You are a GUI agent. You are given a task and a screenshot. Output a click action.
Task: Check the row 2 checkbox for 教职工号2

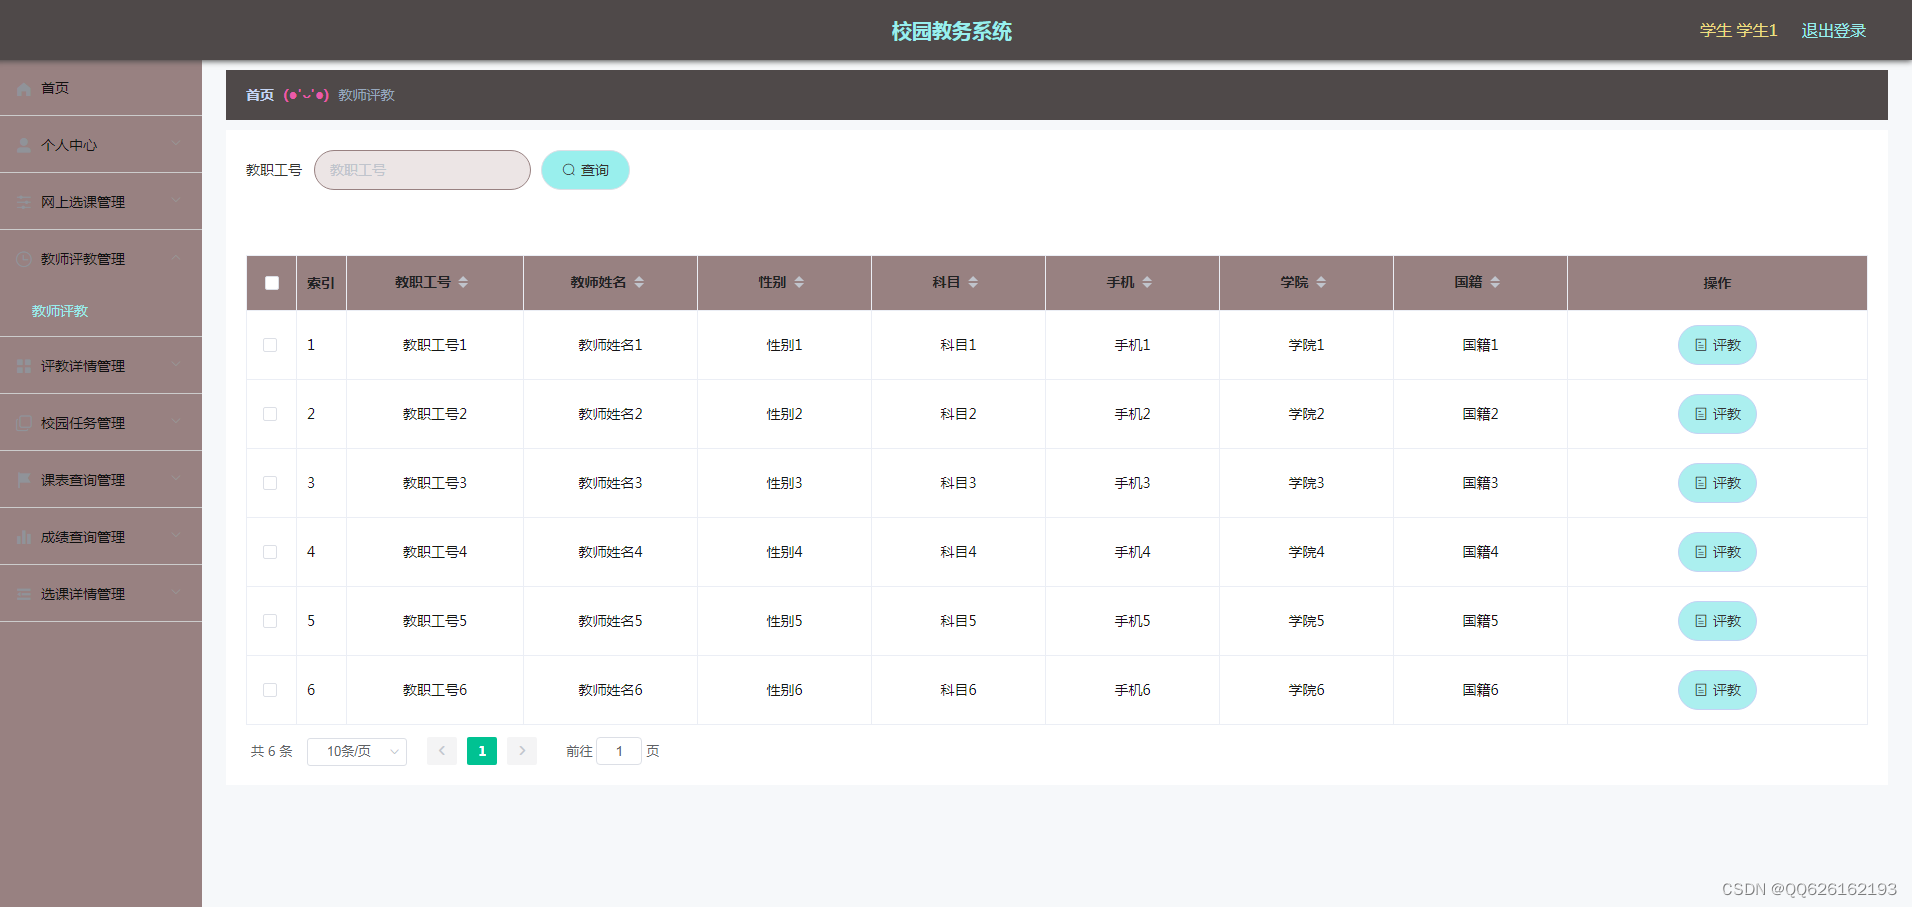270,414
